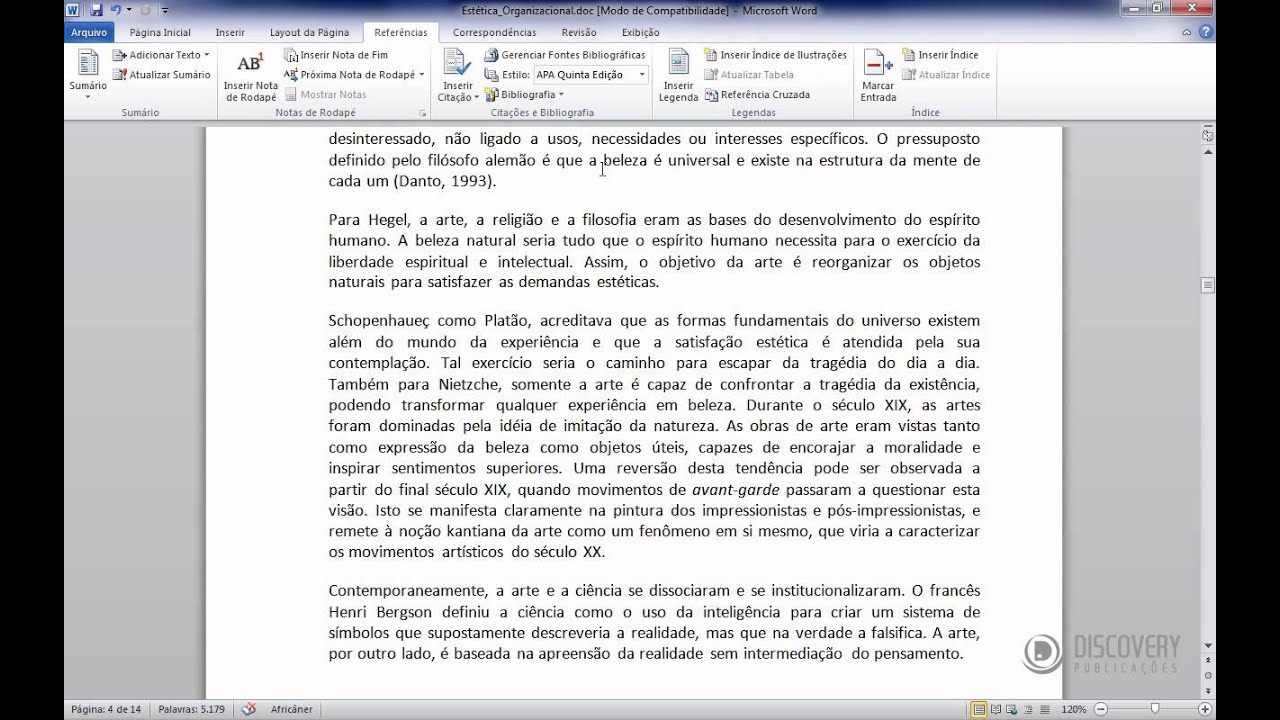Click the proofing errors icon in status bar

point(250,709)
